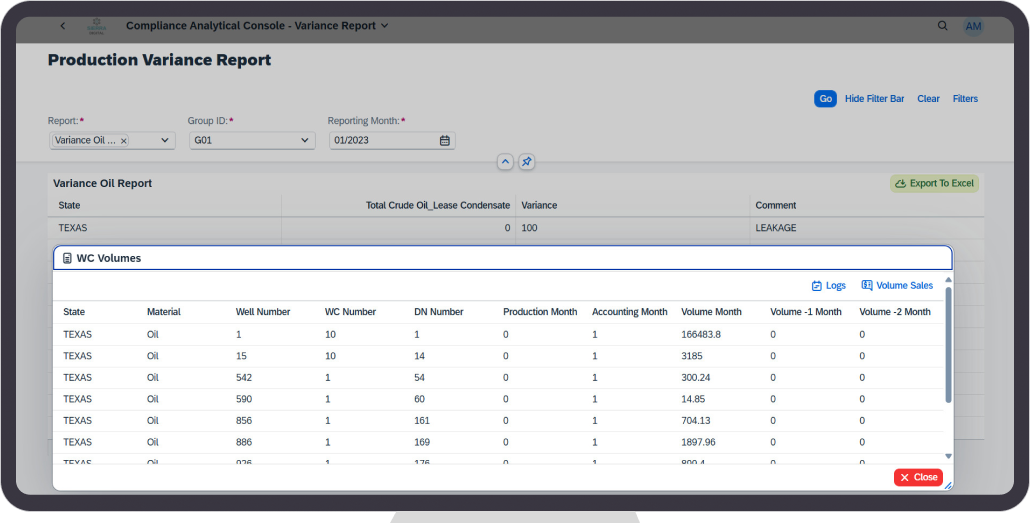Click the DN Number column header
Image resolution: width=1030 pixels, height=523 pixels.
pyautogui.click(x=439, y=312)
